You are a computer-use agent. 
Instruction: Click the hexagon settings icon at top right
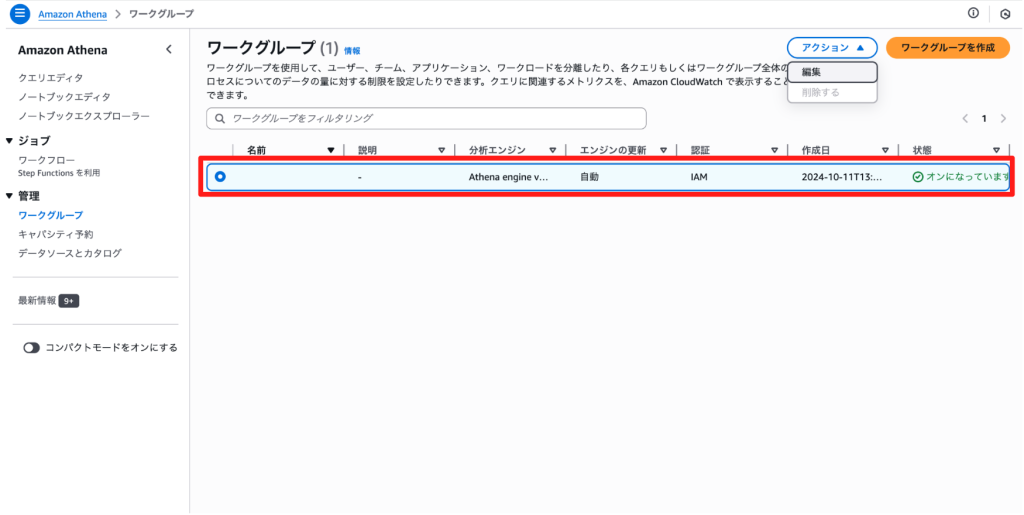1005,14
